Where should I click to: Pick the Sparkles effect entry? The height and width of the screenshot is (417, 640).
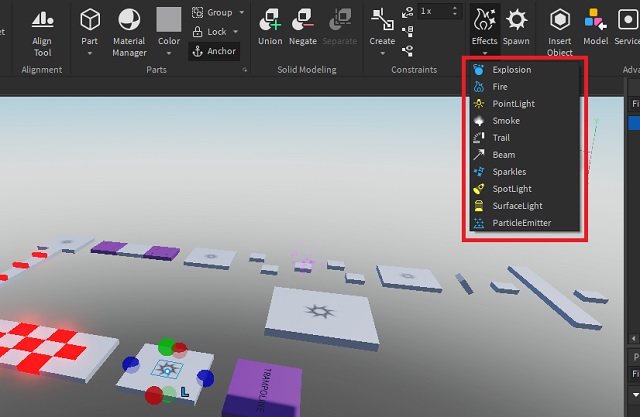(509, 172)
